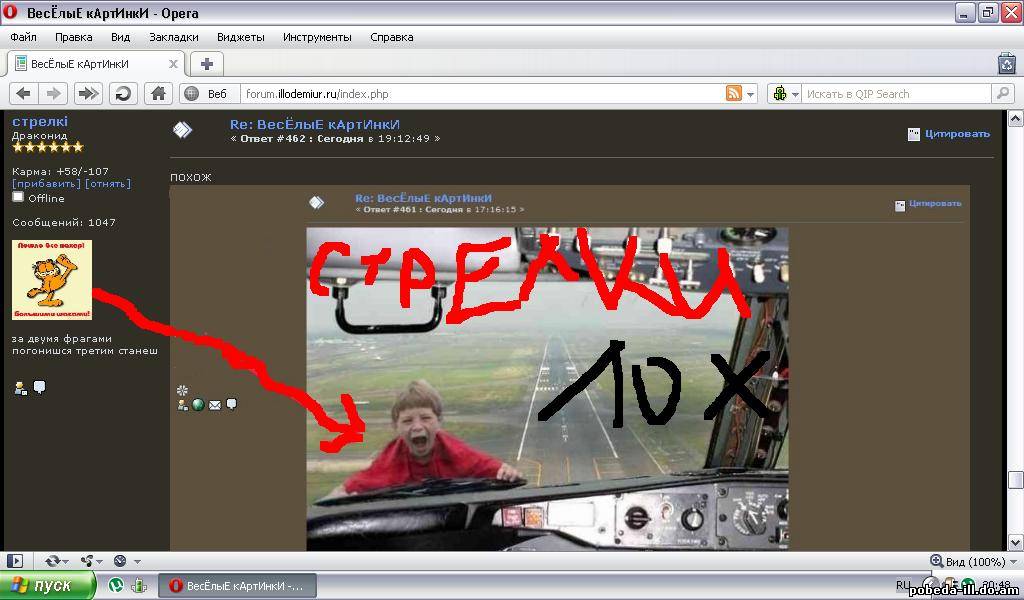Reload the page with the refresh icon

pyautogui.click(x=123, y=93)
